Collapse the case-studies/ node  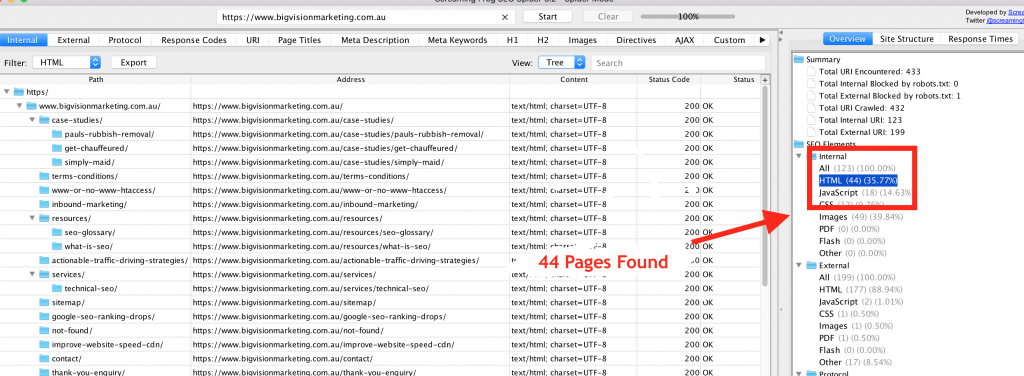[x=33, y=120]
